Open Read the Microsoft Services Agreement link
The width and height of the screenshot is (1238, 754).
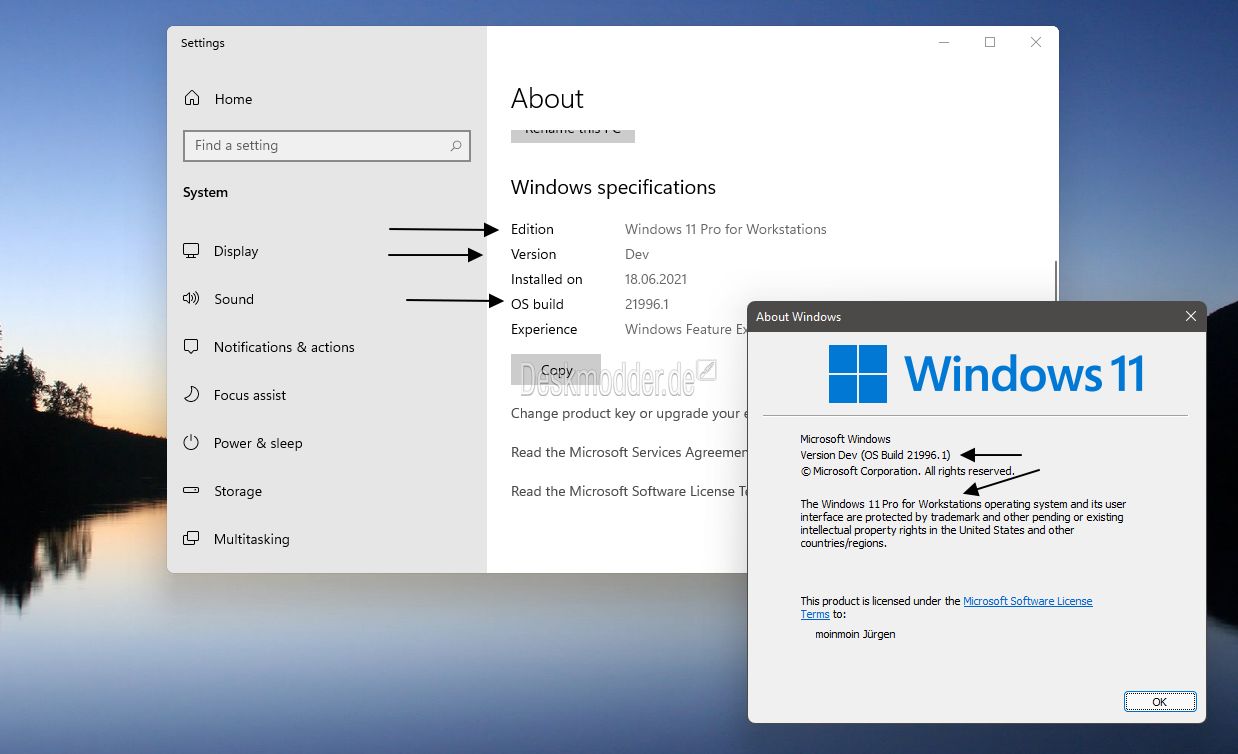coord(629,452)
